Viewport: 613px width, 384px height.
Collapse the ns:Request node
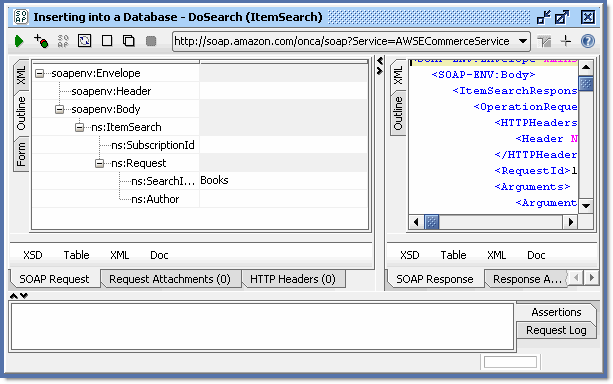pos(99,163)
